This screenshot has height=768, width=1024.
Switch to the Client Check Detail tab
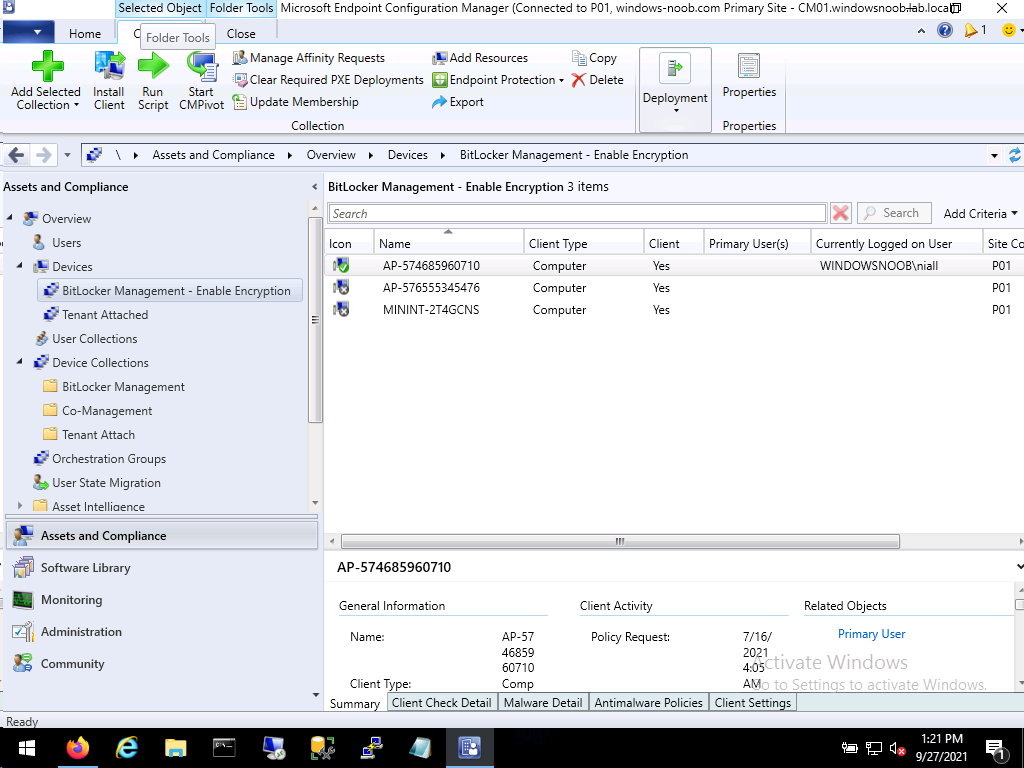coord(441,703)
